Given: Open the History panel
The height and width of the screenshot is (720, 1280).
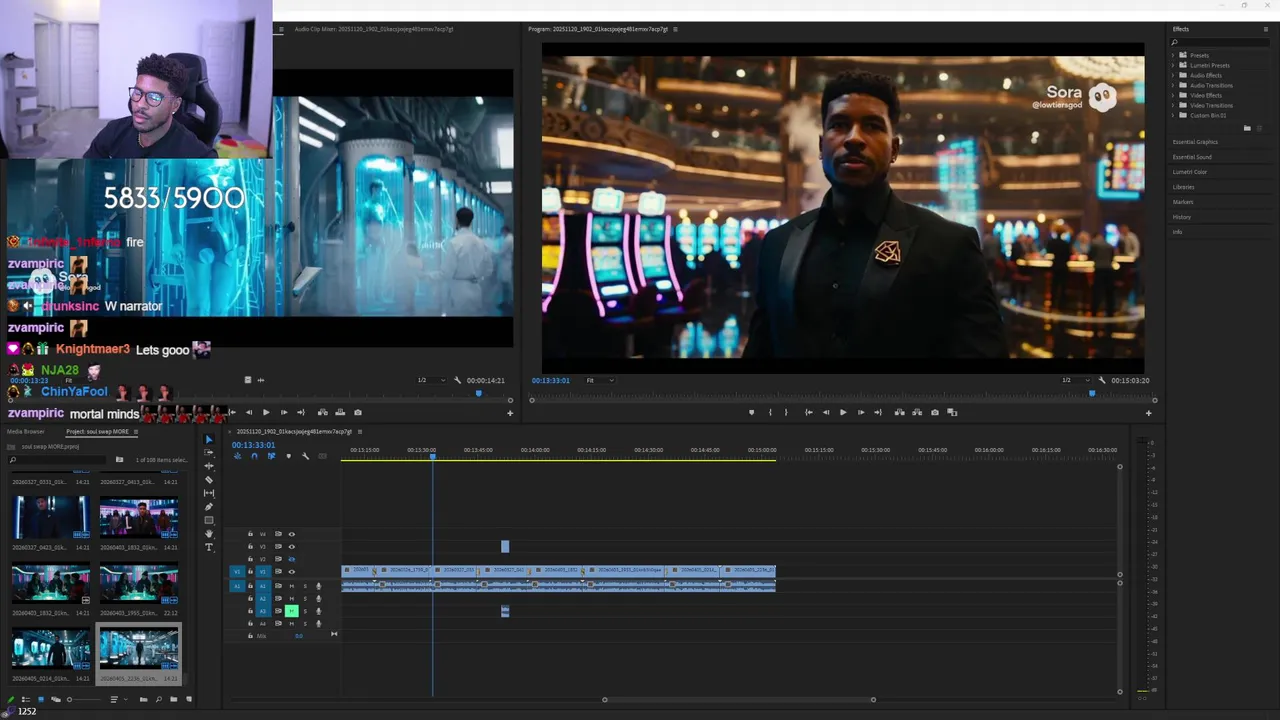Looking at the screenshot, I should click(x=1182, y=217).
